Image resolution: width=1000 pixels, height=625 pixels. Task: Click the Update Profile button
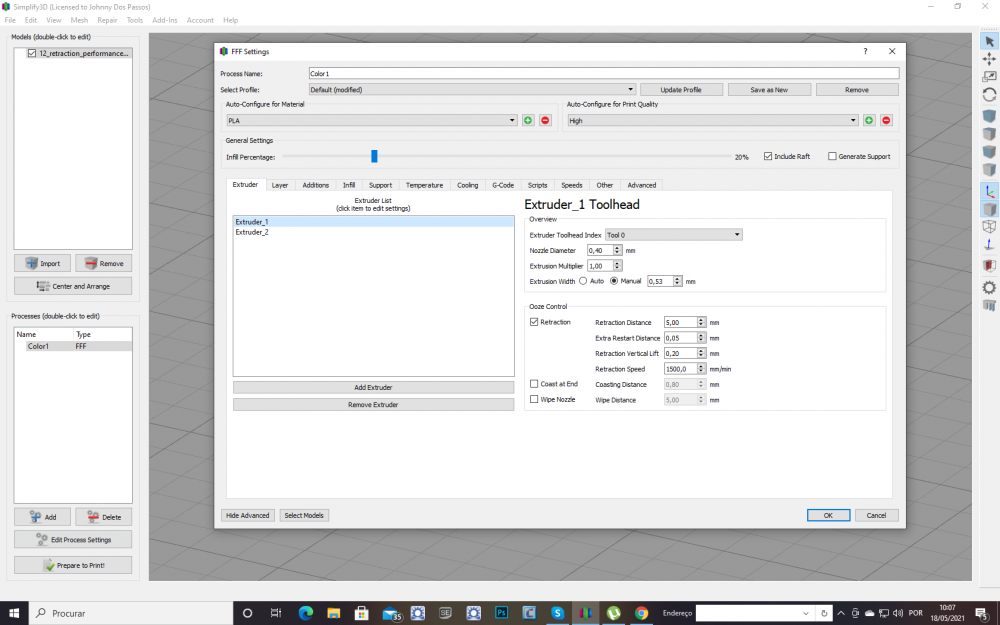coord(681,90)
